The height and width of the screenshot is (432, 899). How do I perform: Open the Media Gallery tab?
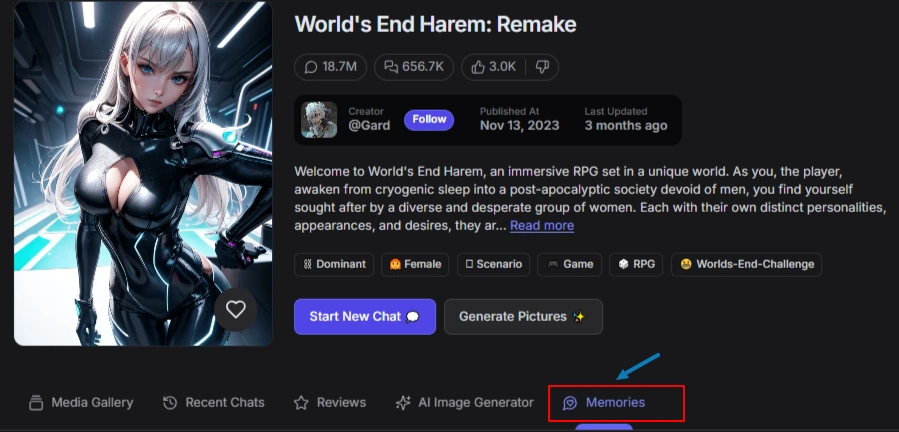(80, 402)
